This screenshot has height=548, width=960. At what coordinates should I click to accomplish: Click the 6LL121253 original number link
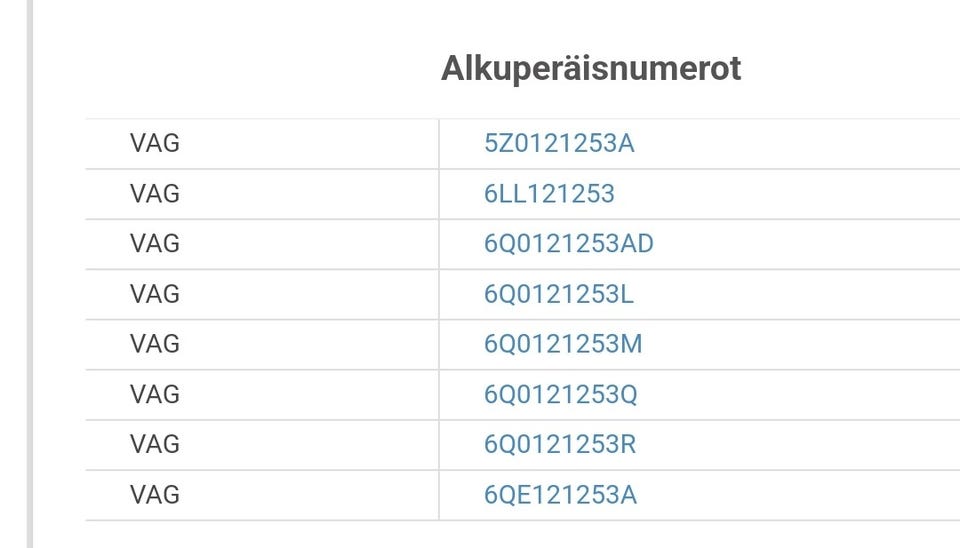(x=549, y=194)
